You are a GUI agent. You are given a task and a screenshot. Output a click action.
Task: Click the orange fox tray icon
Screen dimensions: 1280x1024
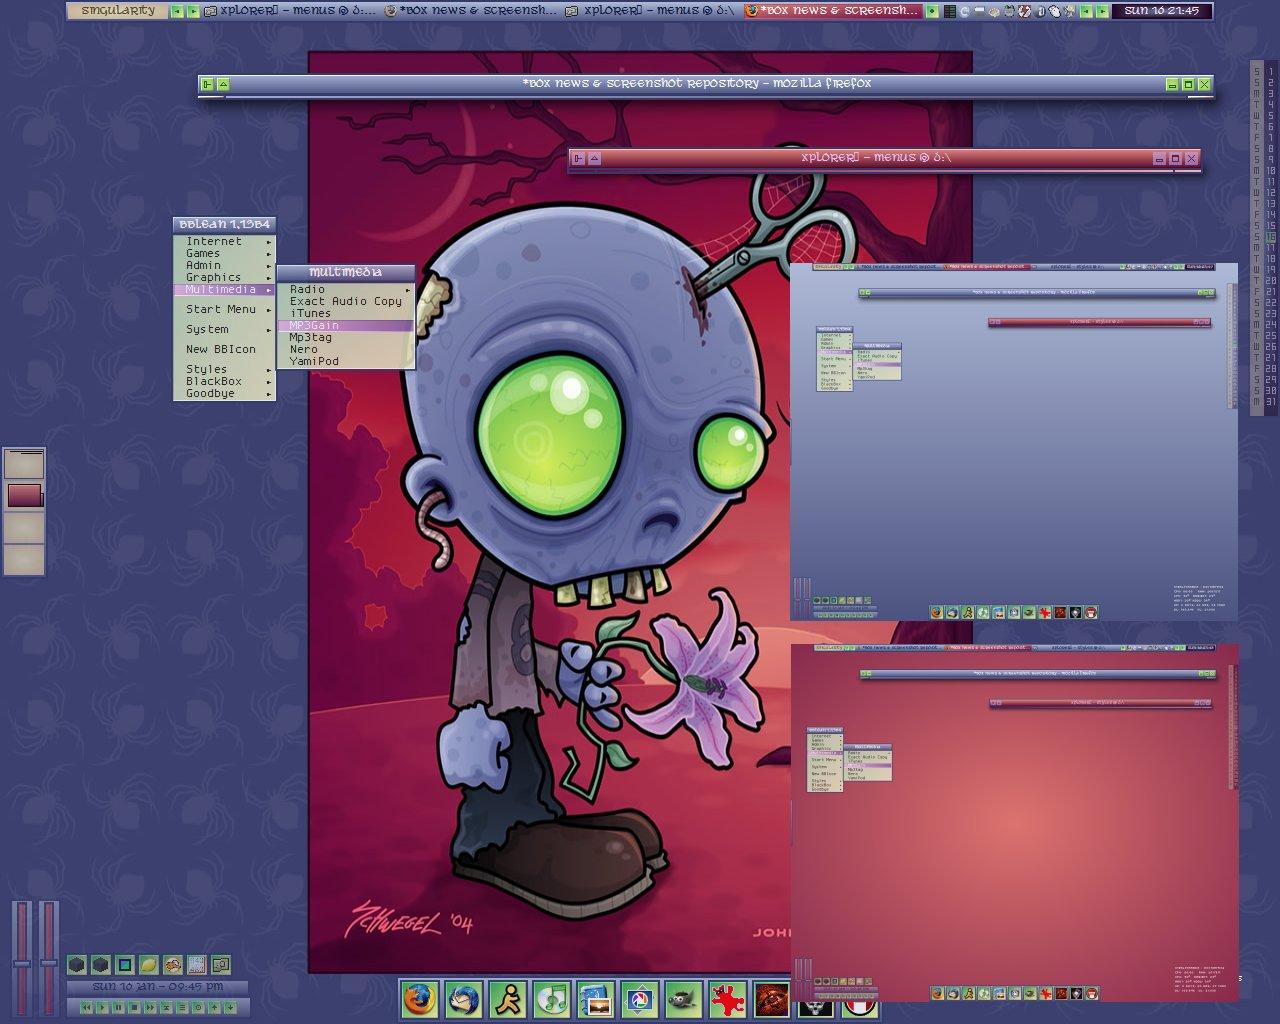(x=173, y=965)
